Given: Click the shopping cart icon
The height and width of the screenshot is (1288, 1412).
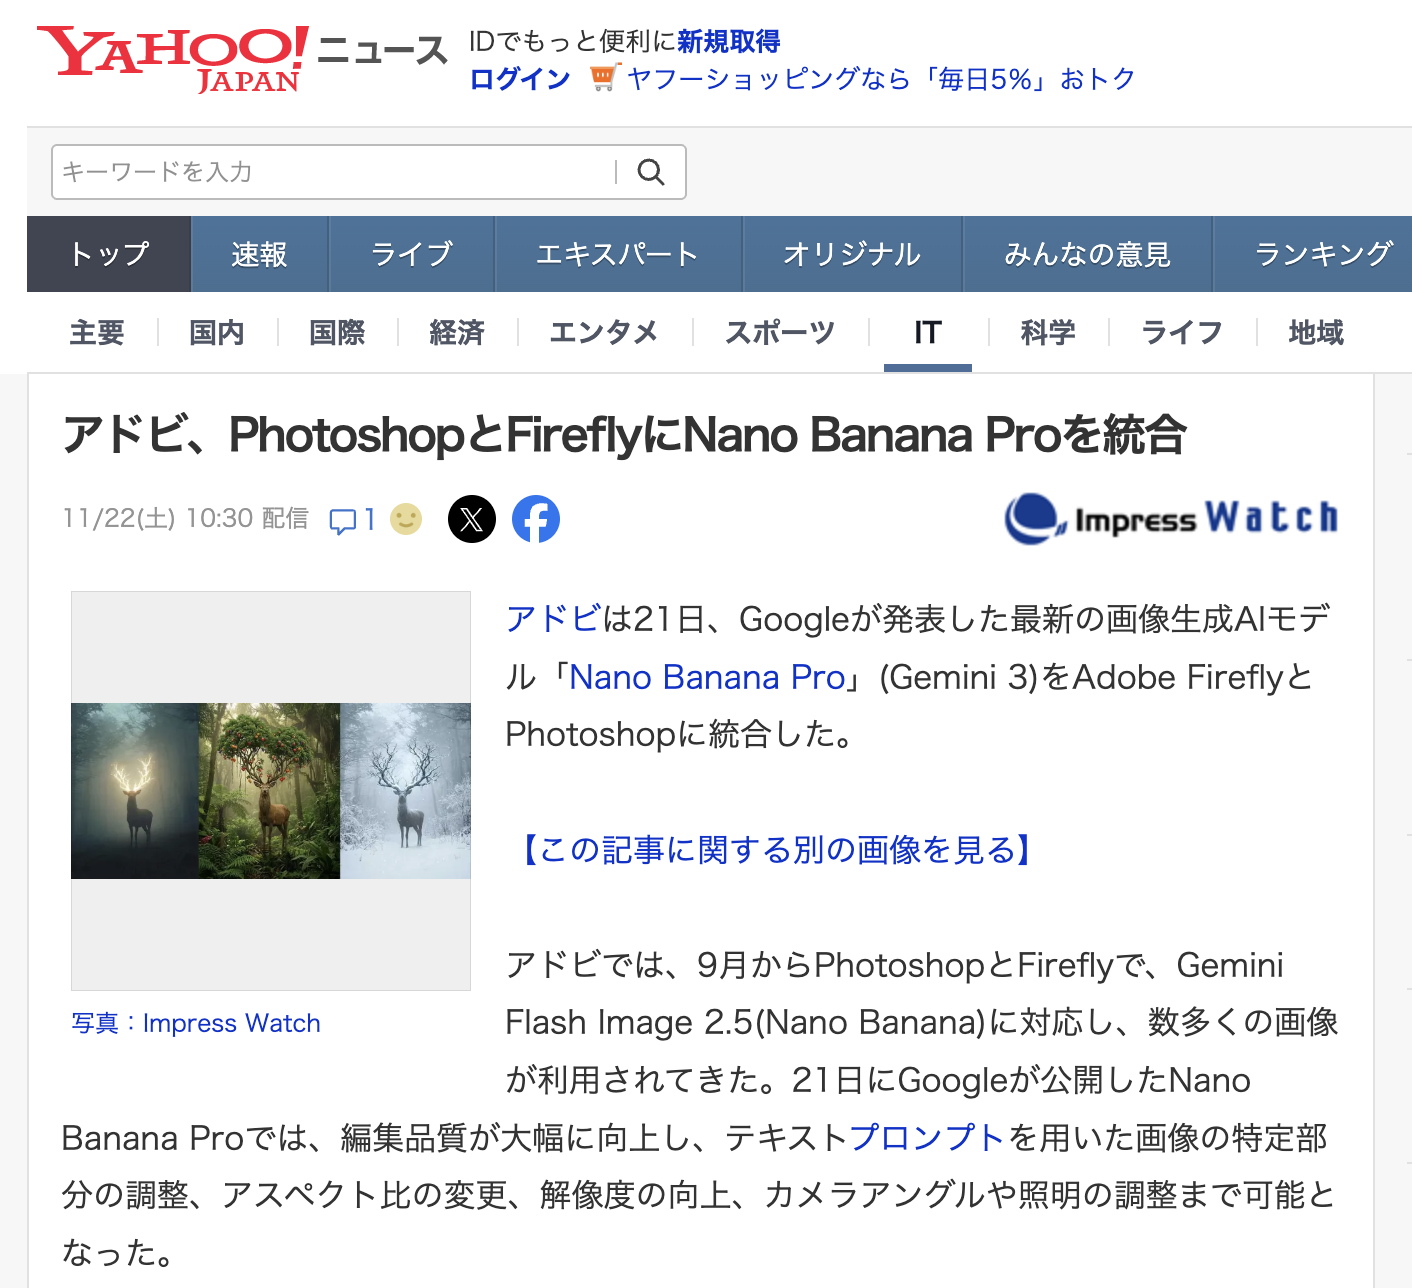Looking at the screenshot, I should pyautogui.click(x=604, y=78).
